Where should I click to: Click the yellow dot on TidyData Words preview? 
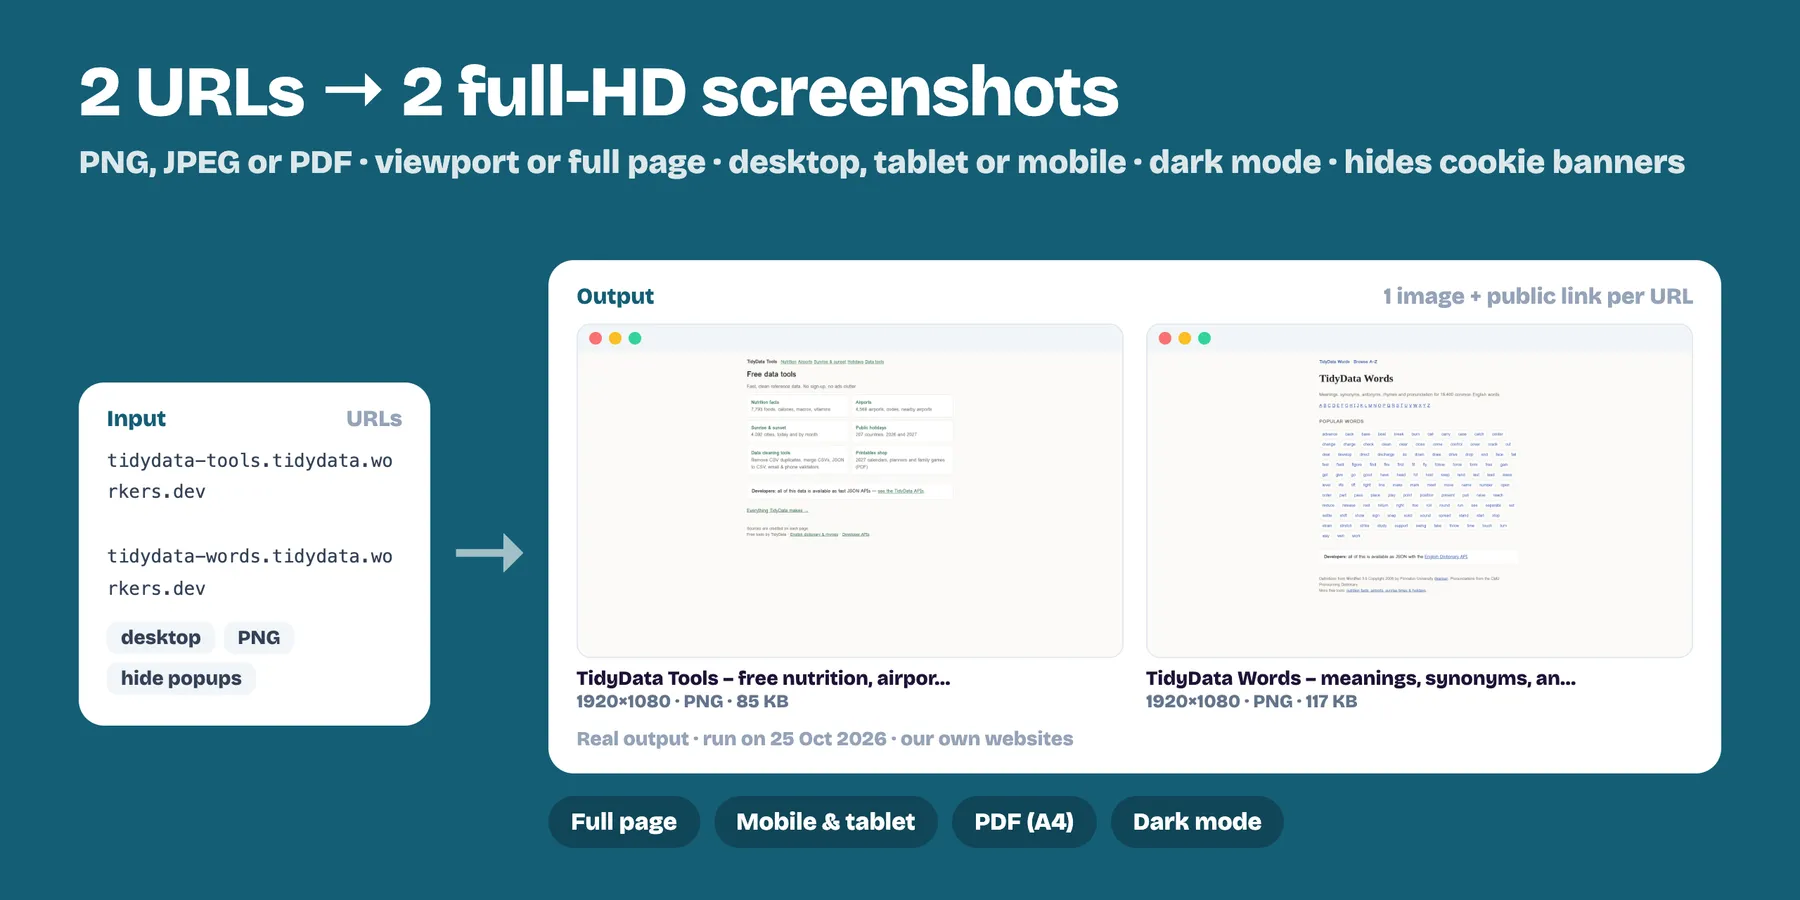click(1185, 338)
